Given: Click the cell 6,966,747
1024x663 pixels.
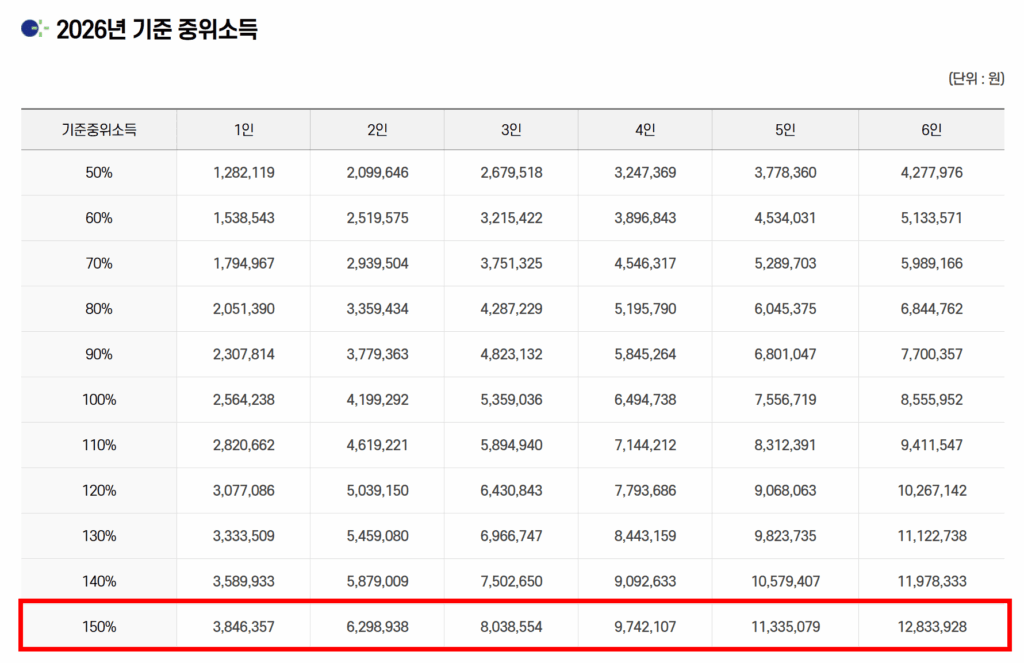Looking at the screenshot, I should pyautogui.click(x=511, y=536).
